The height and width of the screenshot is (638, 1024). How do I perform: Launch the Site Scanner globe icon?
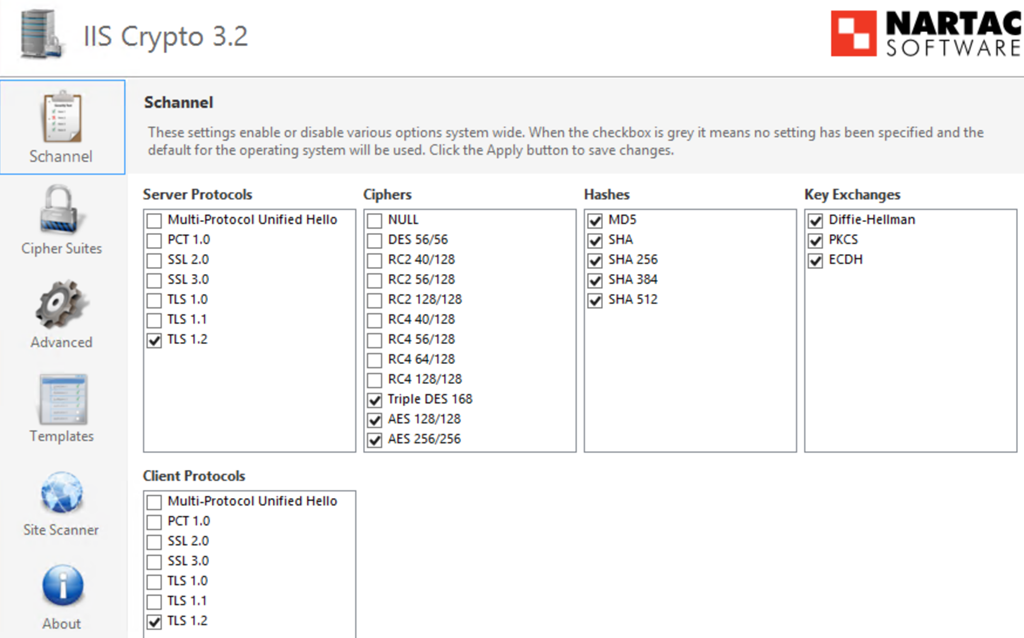[x=62, y=492]
